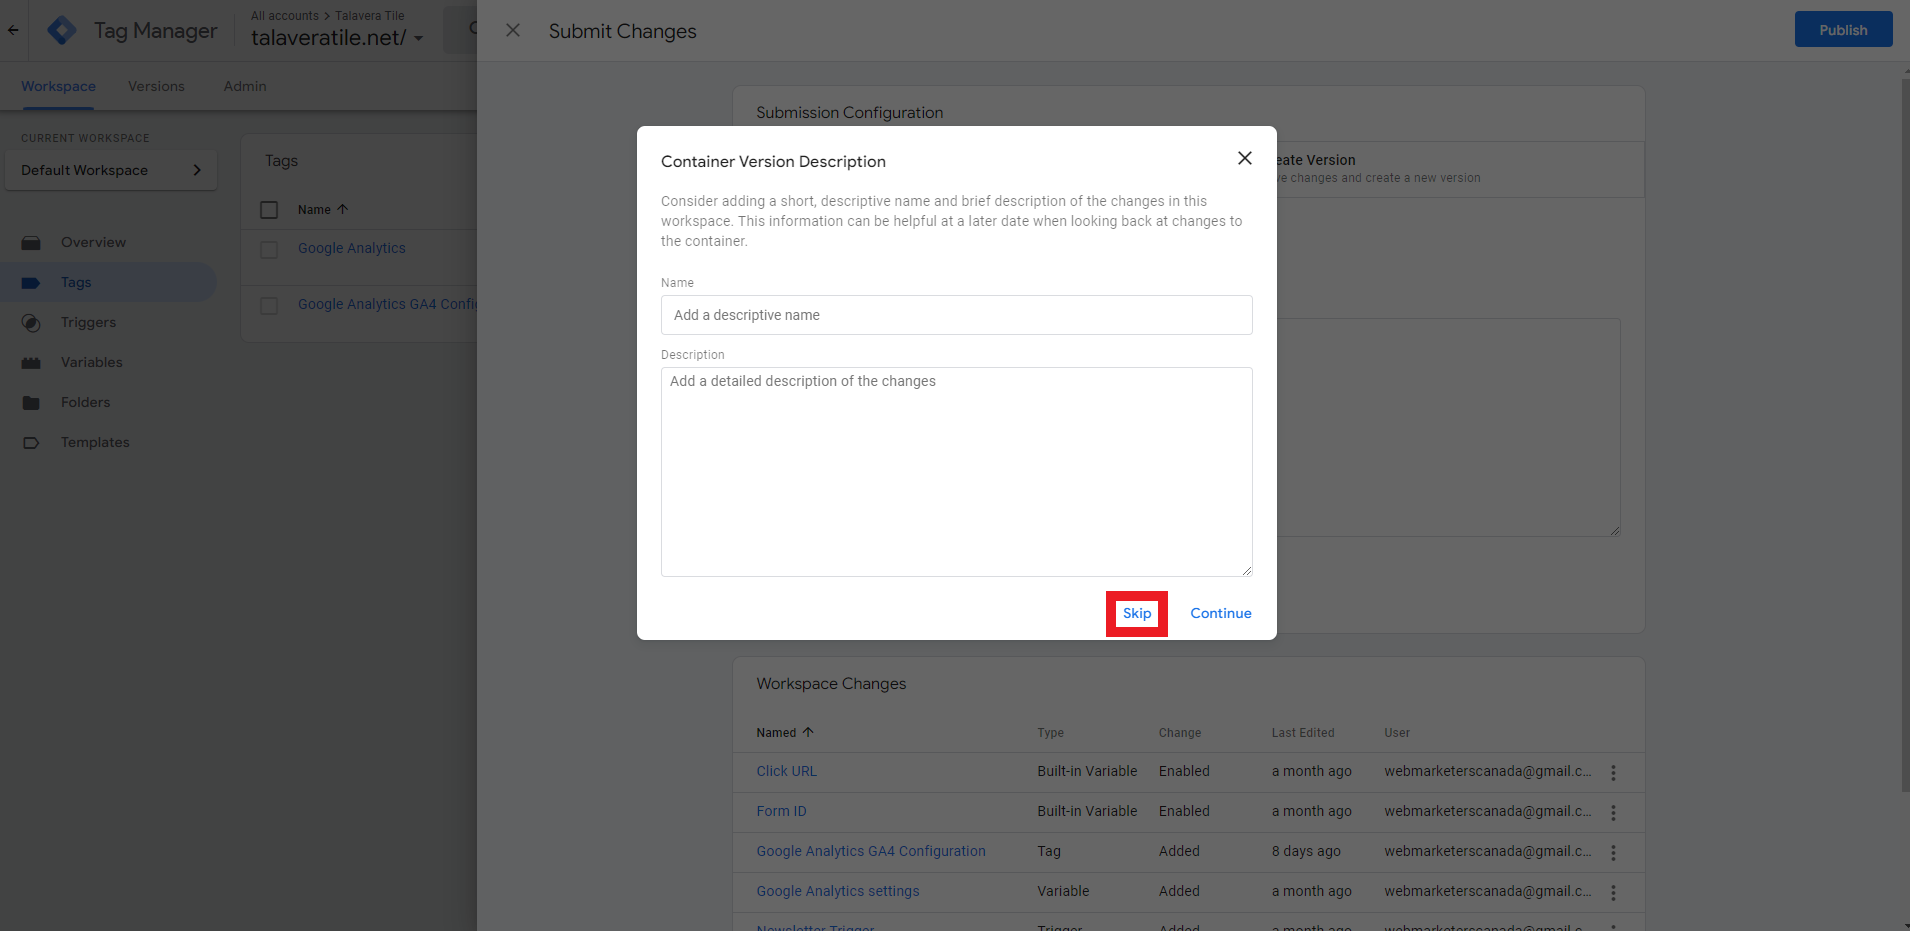
Task: Switch to the Versions tab
Action: point(156,86)
